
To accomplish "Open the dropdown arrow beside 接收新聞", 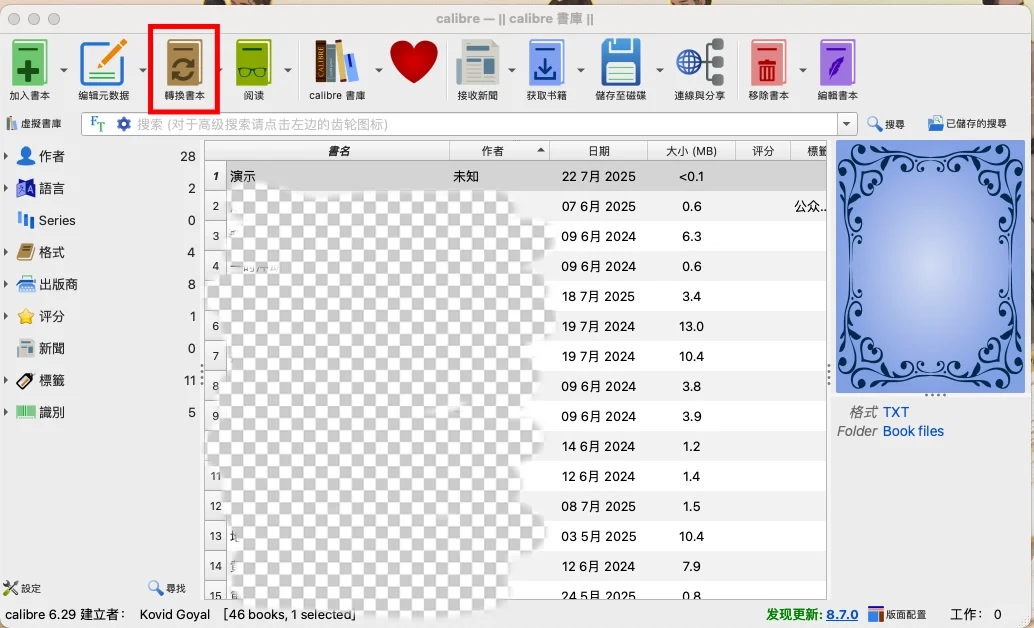I will coord(512,70).
